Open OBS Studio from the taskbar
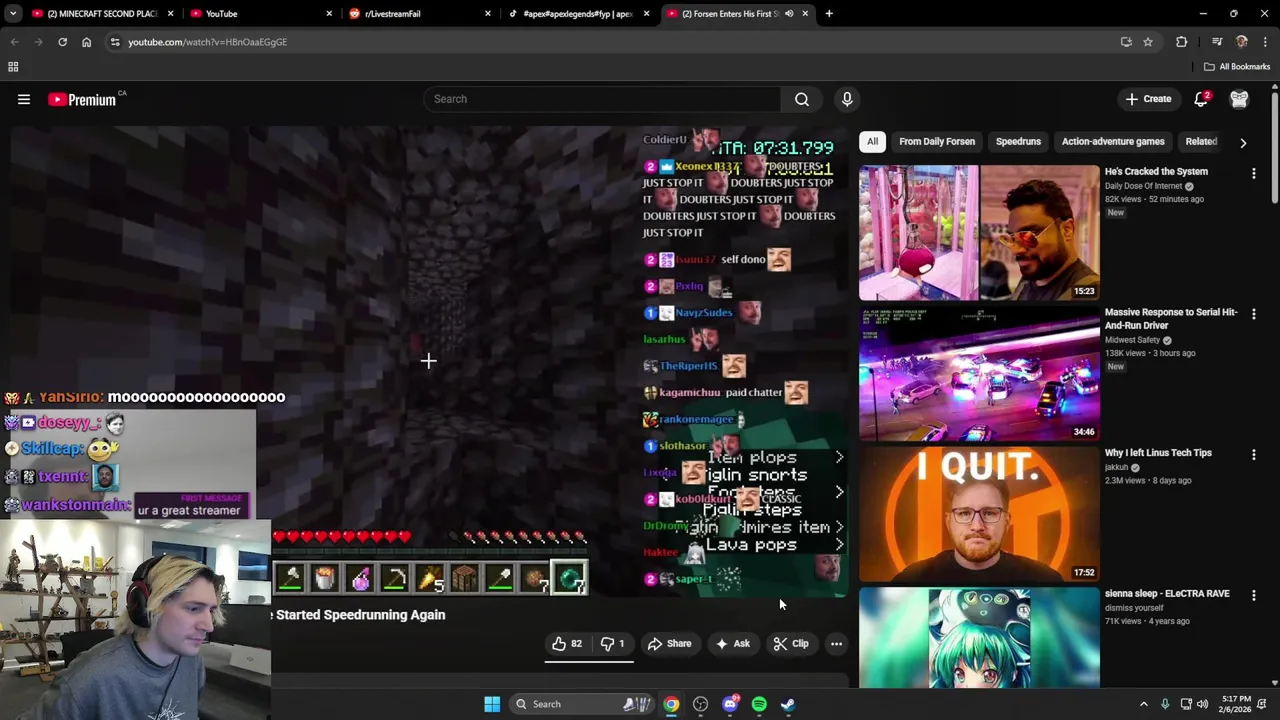 (700, 704)
